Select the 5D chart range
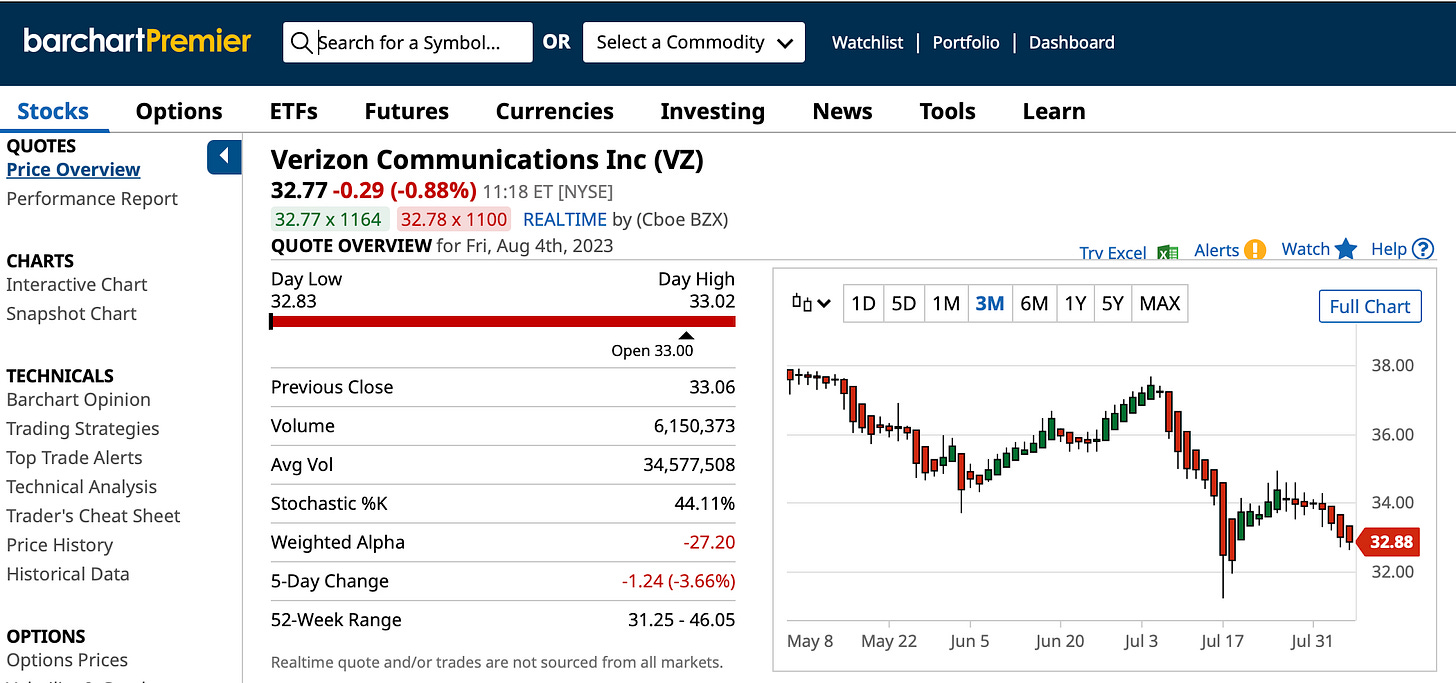The height and width of the screenshot is (683, 1456). point(903,303)
